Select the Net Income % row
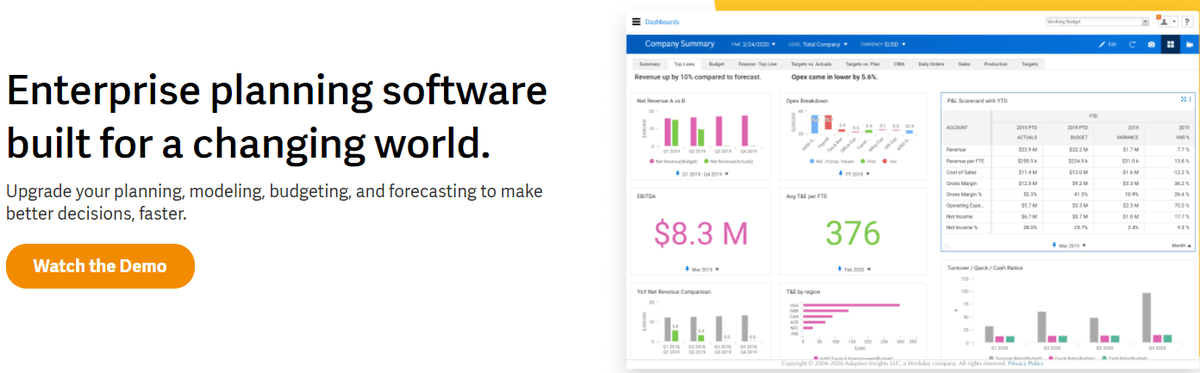The width and height of the screenshot is (1200, 373). 1068,226
